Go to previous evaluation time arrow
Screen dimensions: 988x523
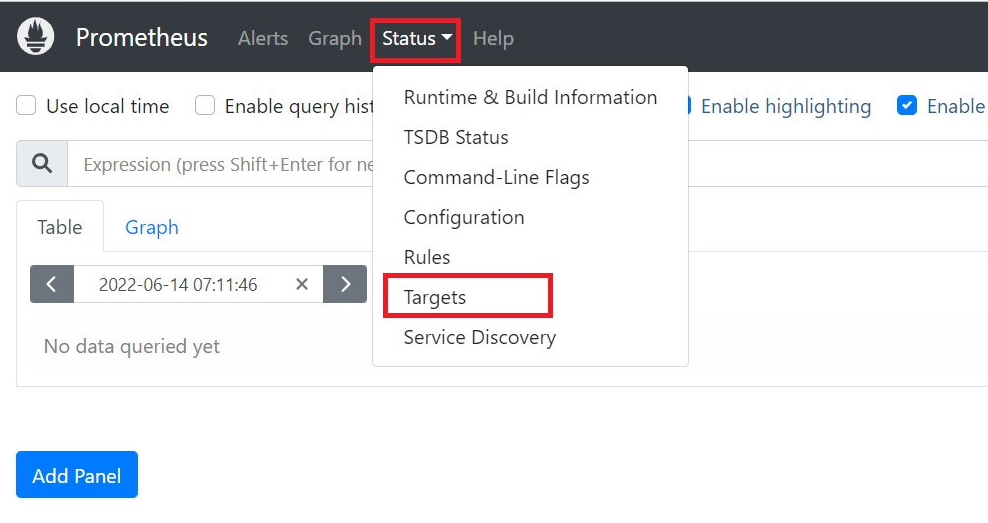(52, 284)
